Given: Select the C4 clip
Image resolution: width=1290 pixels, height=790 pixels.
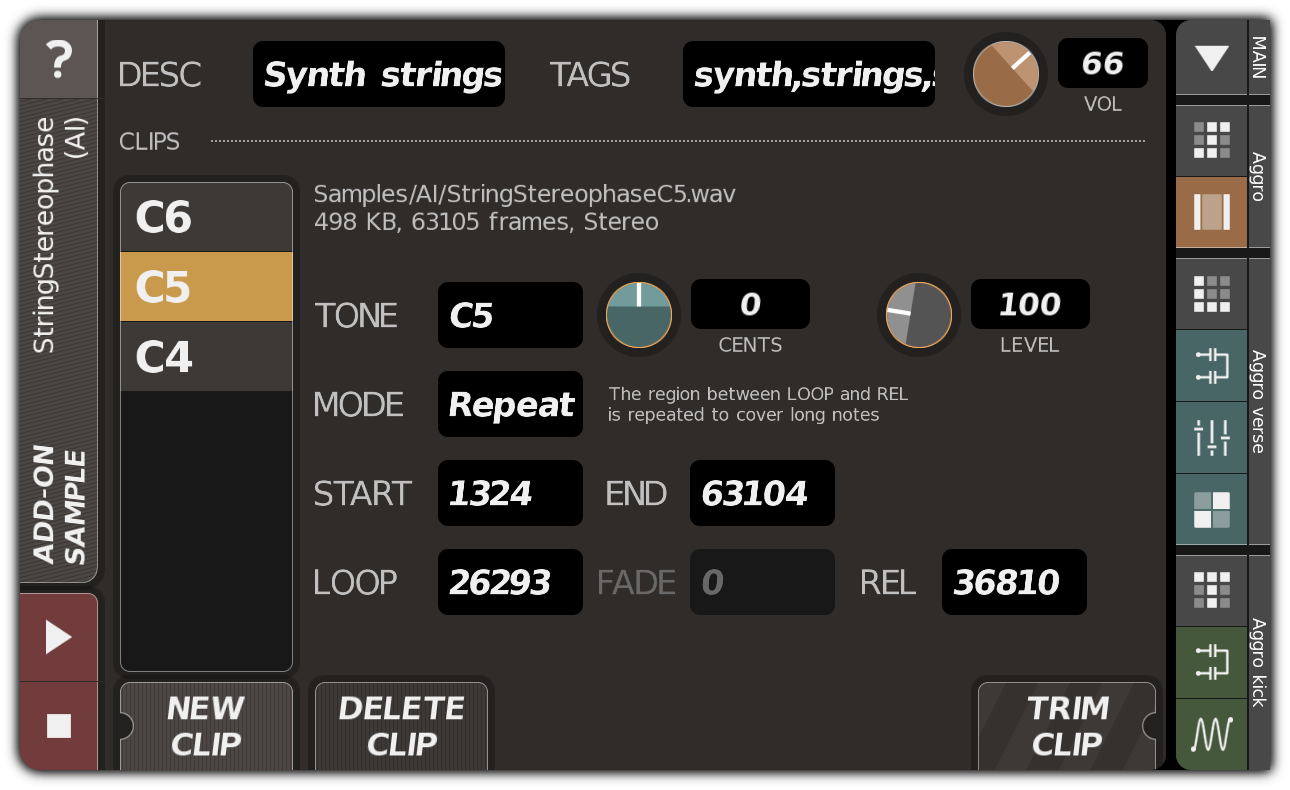Looking at the screenshot, I should [206, 357].
